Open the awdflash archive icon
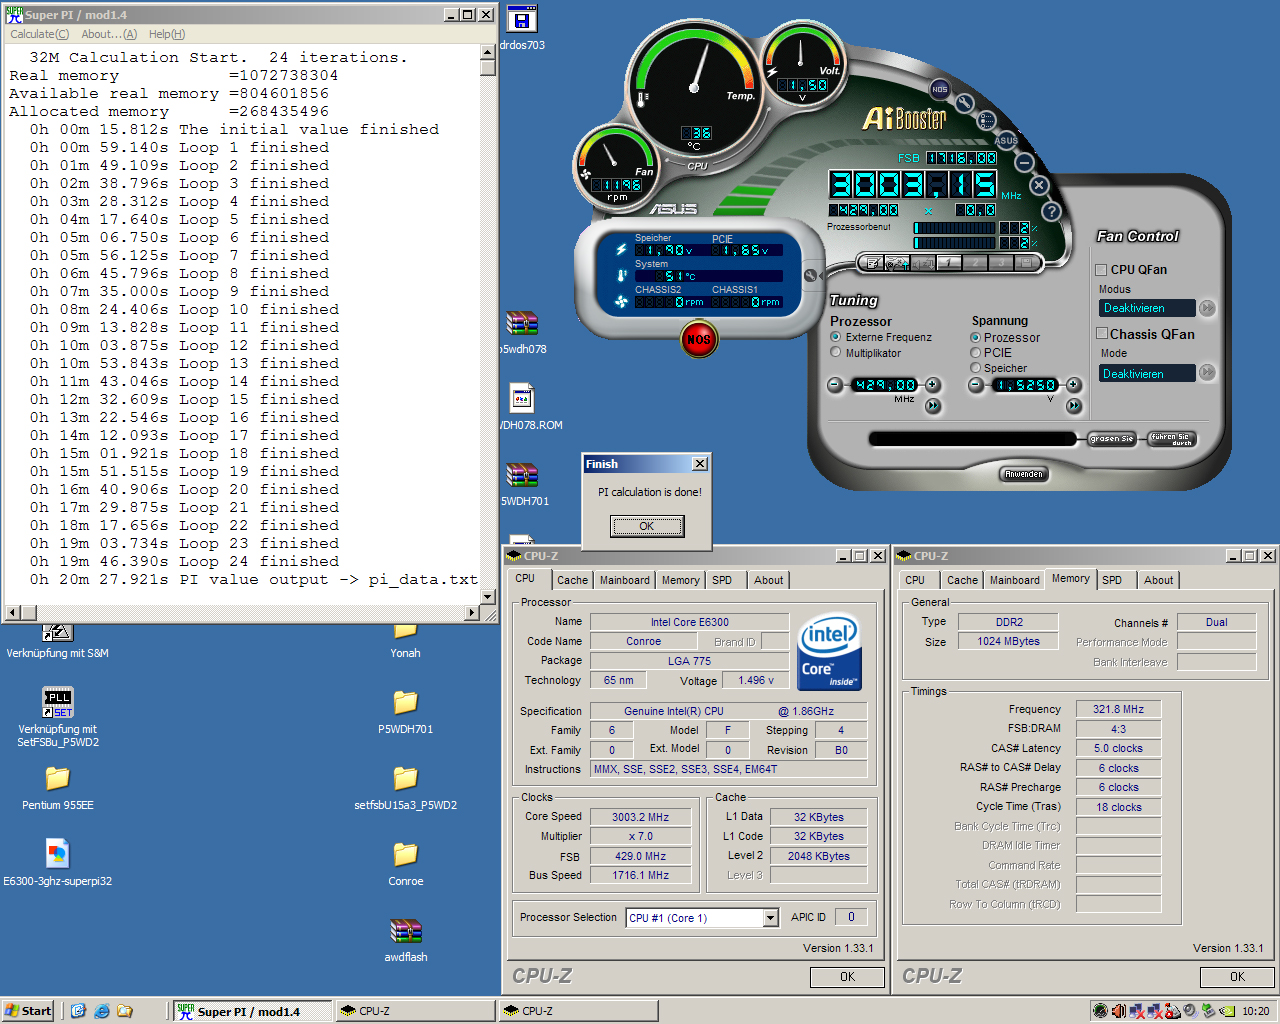Image resolution: width=1280 pixels, height=1024 pixels. click(405, 931)
